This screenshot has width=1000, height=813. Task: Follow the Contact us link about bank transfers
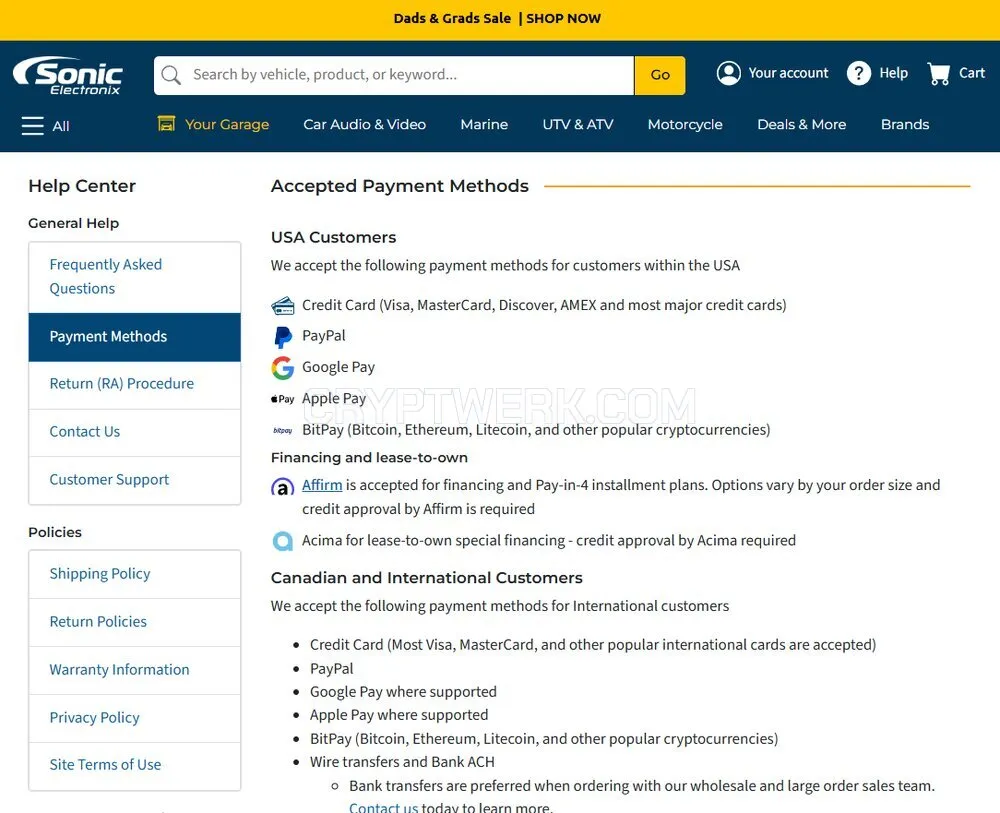click(383, 807)
